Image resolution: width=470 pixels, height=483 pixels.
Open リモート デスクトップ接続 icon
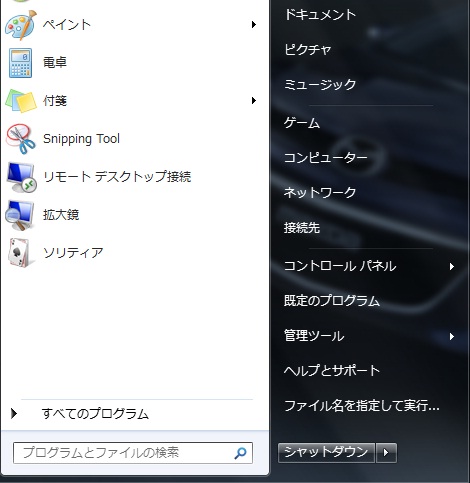point(21,177)
